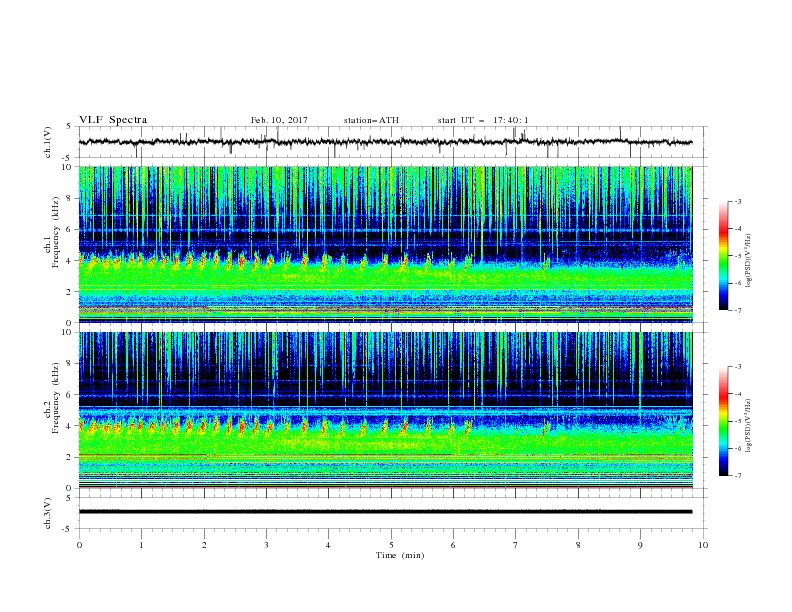Image resolution: width=792 pixels, height=612 pixels.
Task: Click the "8" kHz tick on ch.1 frequency axis
Action: 70,198
